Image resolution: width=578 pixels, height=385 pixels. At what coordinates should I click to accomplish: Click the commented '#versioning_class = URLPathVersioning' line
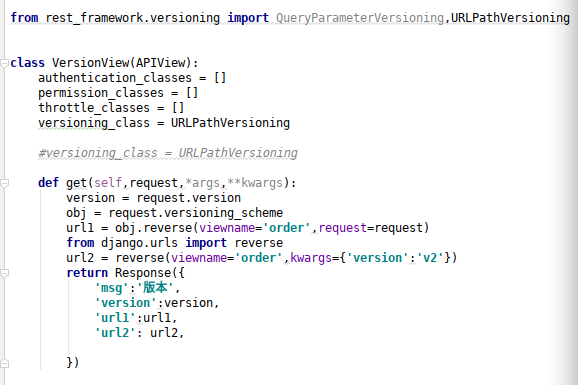pos(168,153)
